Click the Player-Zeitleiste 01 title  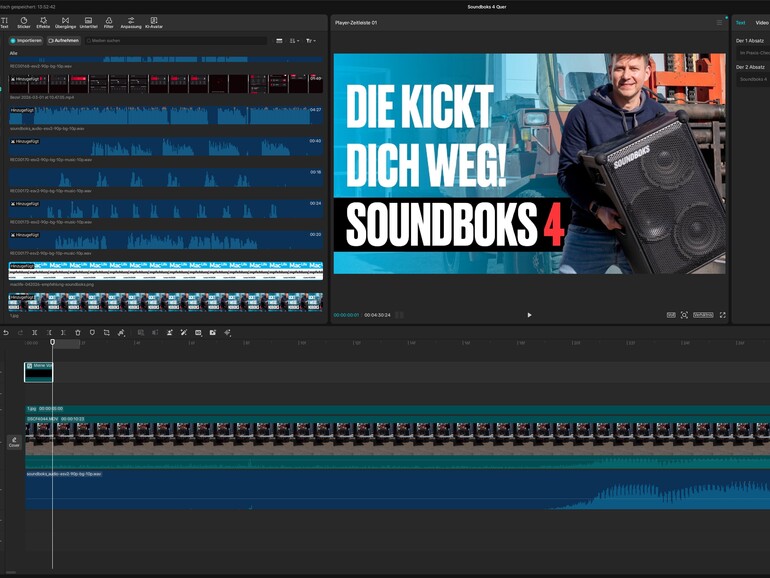(x=356, y=23)
